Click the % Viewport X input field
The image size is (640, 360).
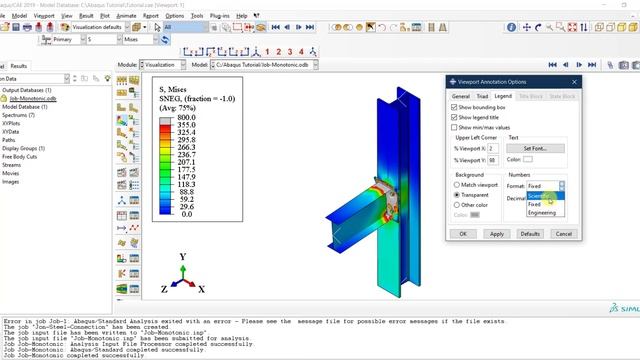point(493,149)
